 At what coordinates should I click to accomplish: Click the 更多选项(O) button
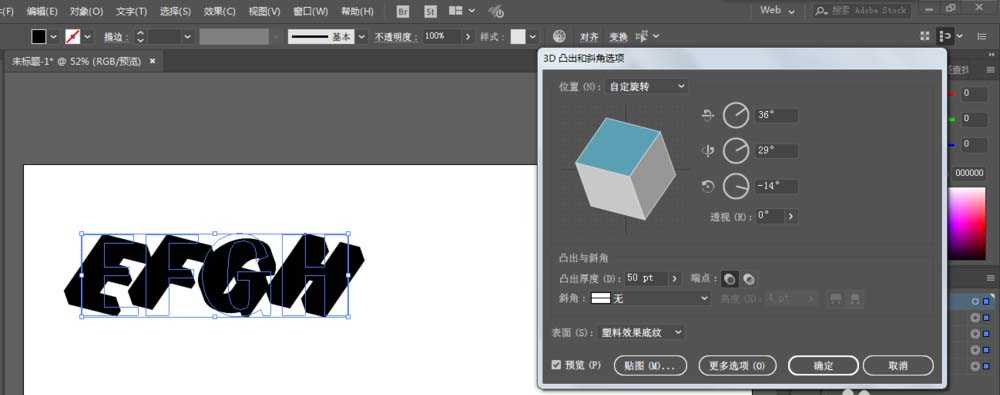coord(737,366)
